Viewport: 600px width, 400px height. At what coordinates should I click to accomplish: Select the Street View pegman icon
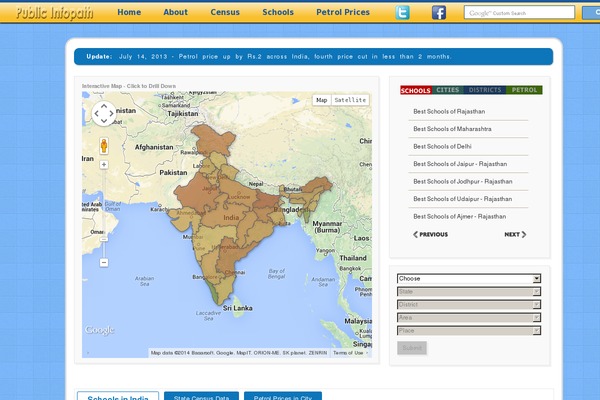(x=104, y=146)
